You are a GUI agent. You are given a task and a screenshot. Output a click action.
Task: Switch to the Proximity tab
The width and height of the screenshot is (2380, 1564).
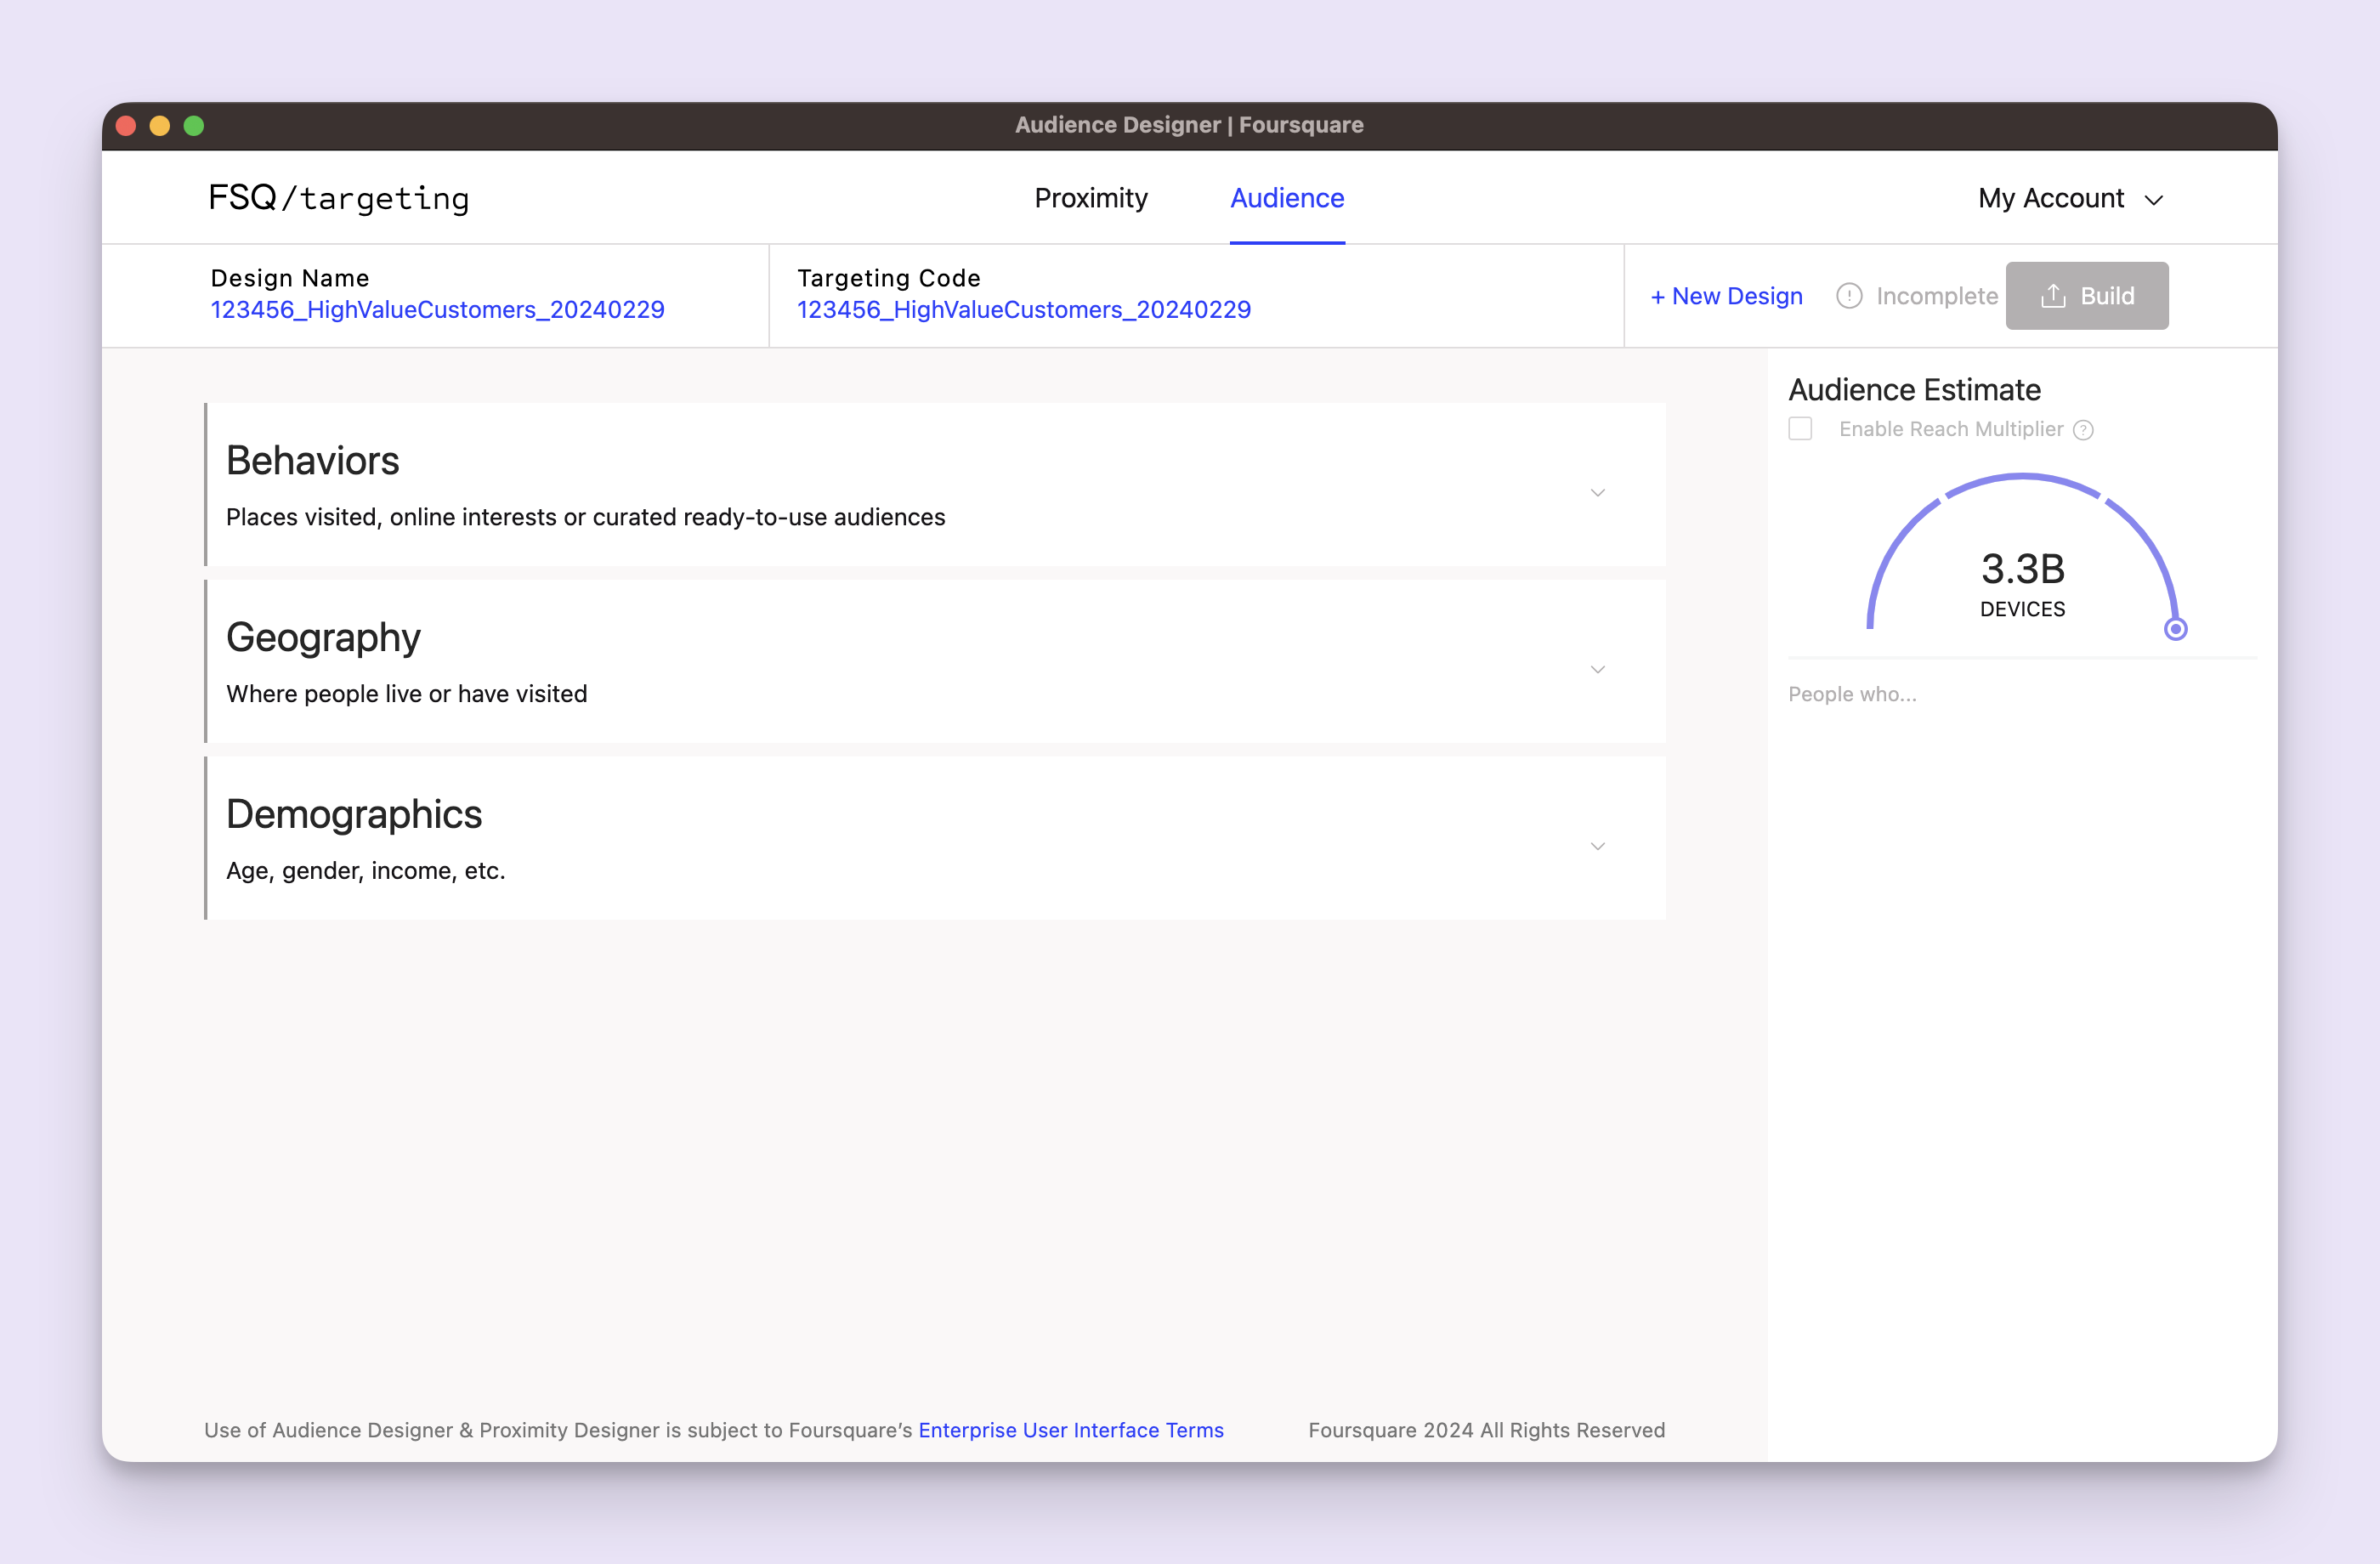1091,197
